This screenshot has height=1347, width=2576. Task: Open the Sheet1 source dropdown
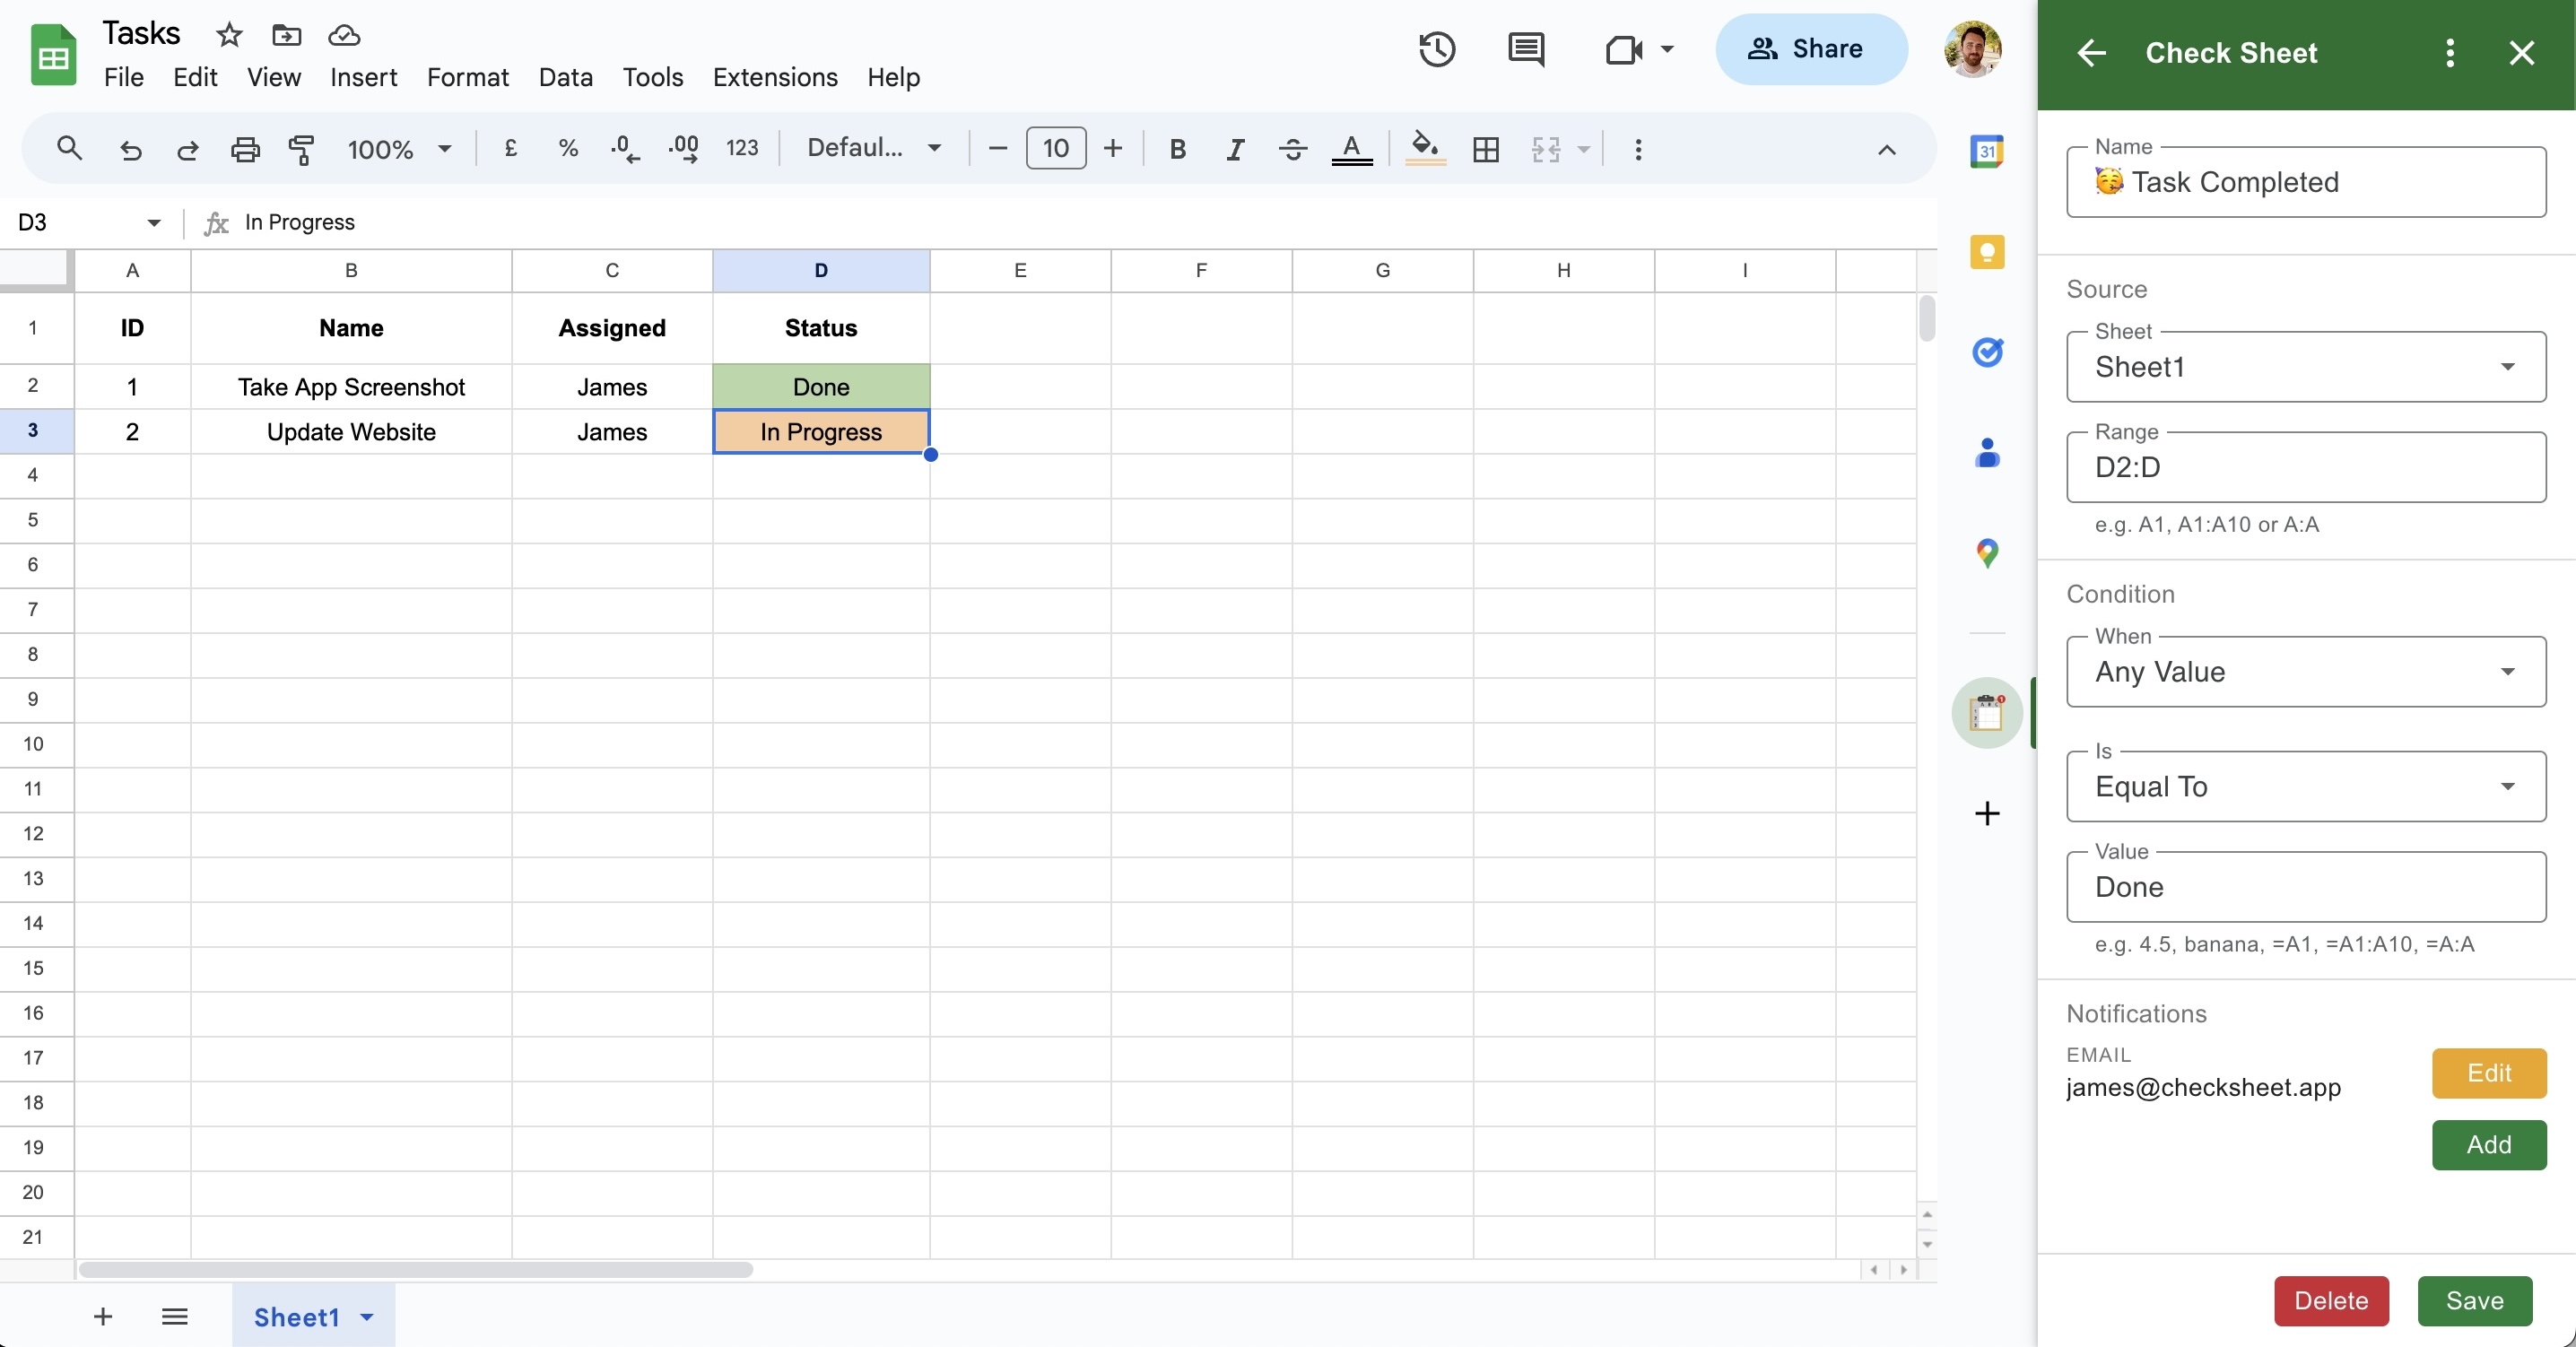point(2305,367)
